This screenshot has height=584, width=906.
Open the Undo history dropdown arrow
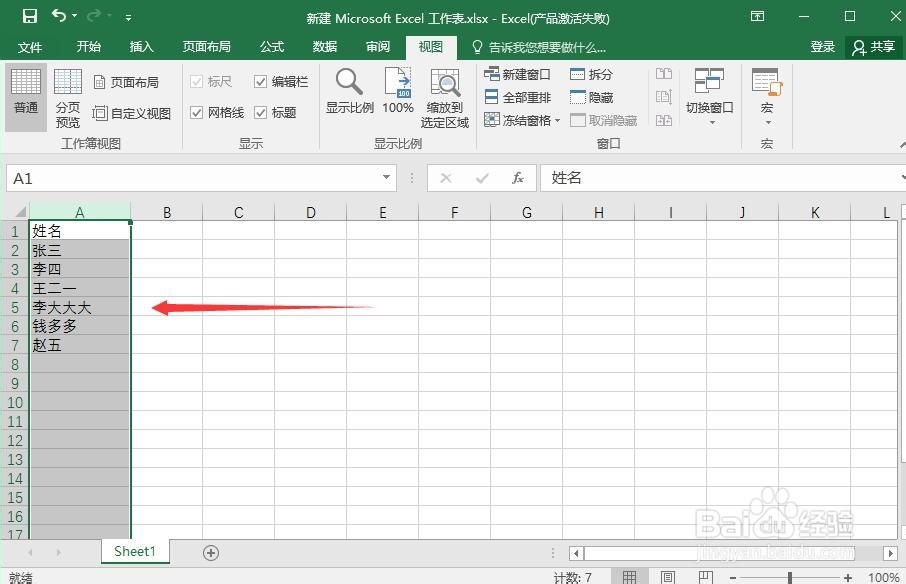pyautogui.click(x=75, y=16)
